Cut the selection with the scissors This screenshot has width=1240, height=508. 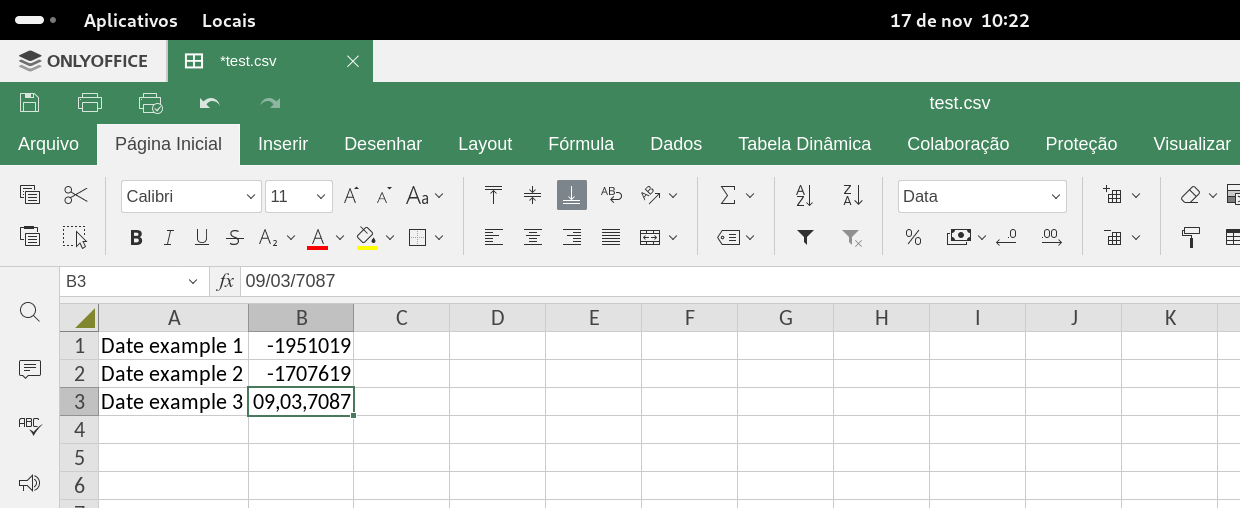76,195
